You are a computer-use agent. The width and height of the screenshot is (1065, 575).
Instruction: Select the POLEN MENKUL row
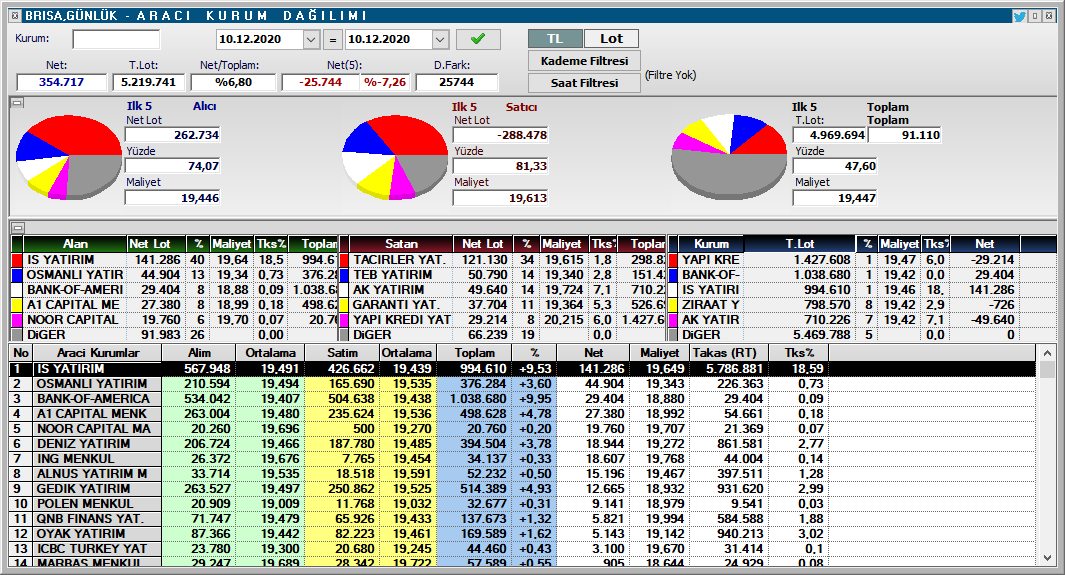(523, 503)
